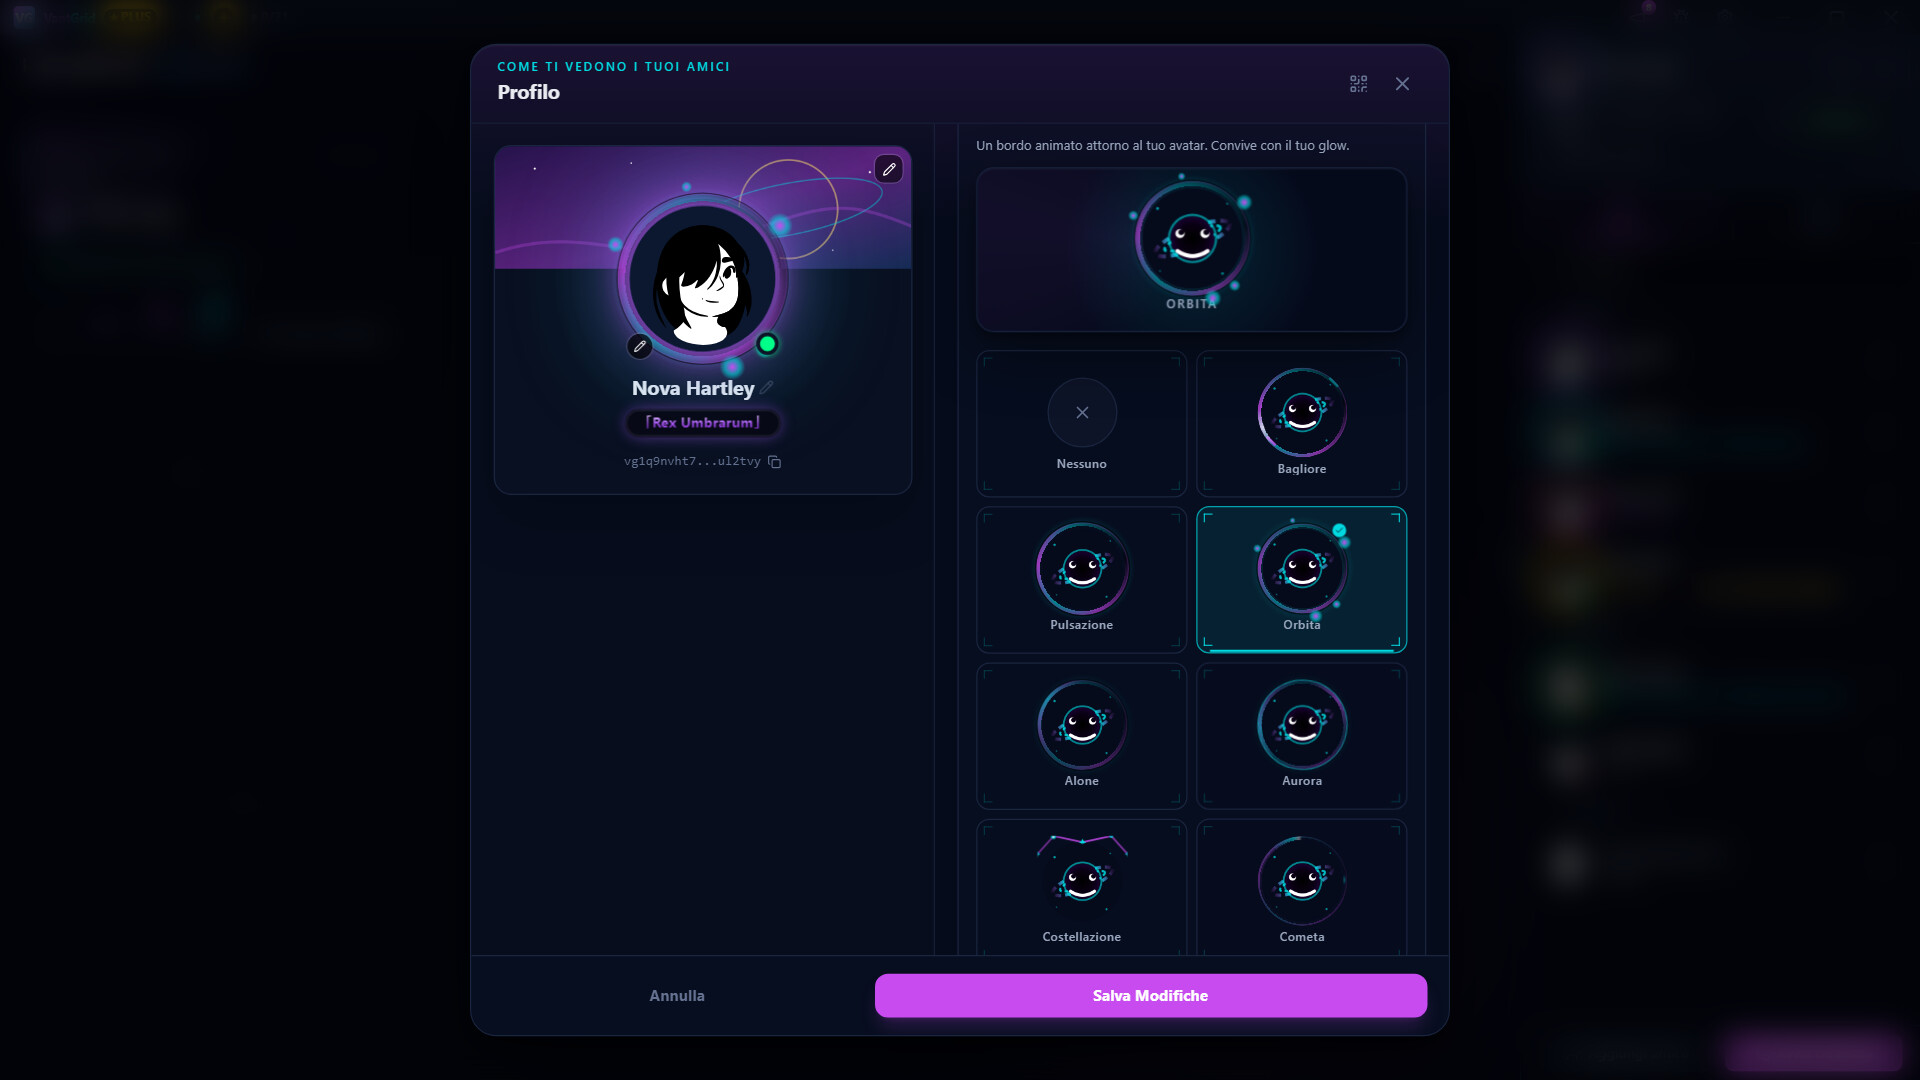Click the Nova Hartley name text

(x=693, y=388)
